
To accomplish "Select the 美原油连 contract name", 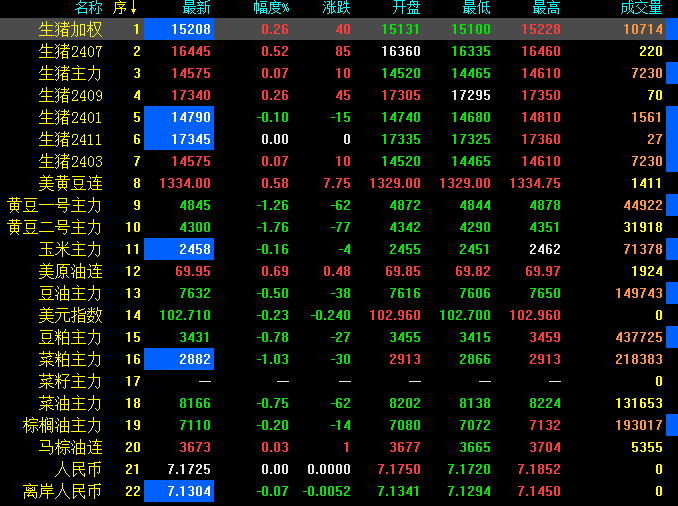I will coord(70,272).
